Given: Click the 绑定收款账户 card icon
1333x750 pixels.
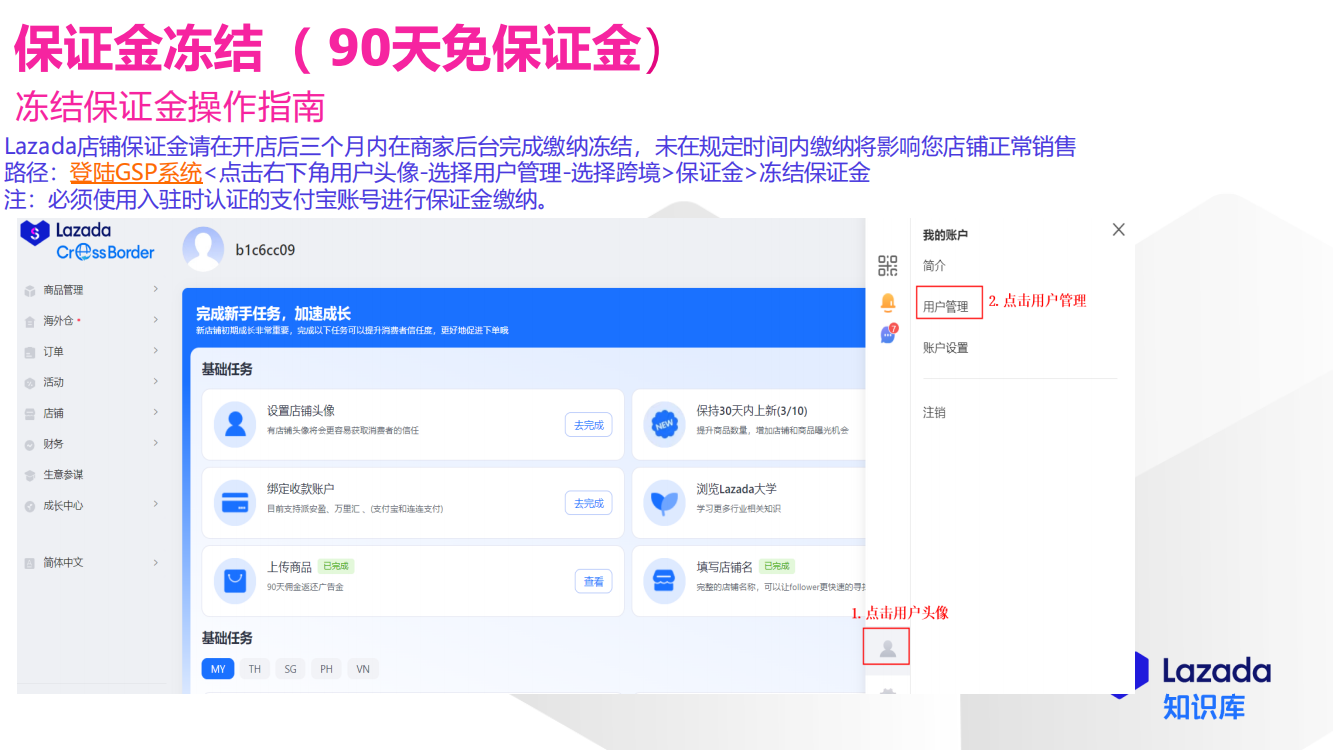Looking at the screenshot, I should (x=235, y=502).
